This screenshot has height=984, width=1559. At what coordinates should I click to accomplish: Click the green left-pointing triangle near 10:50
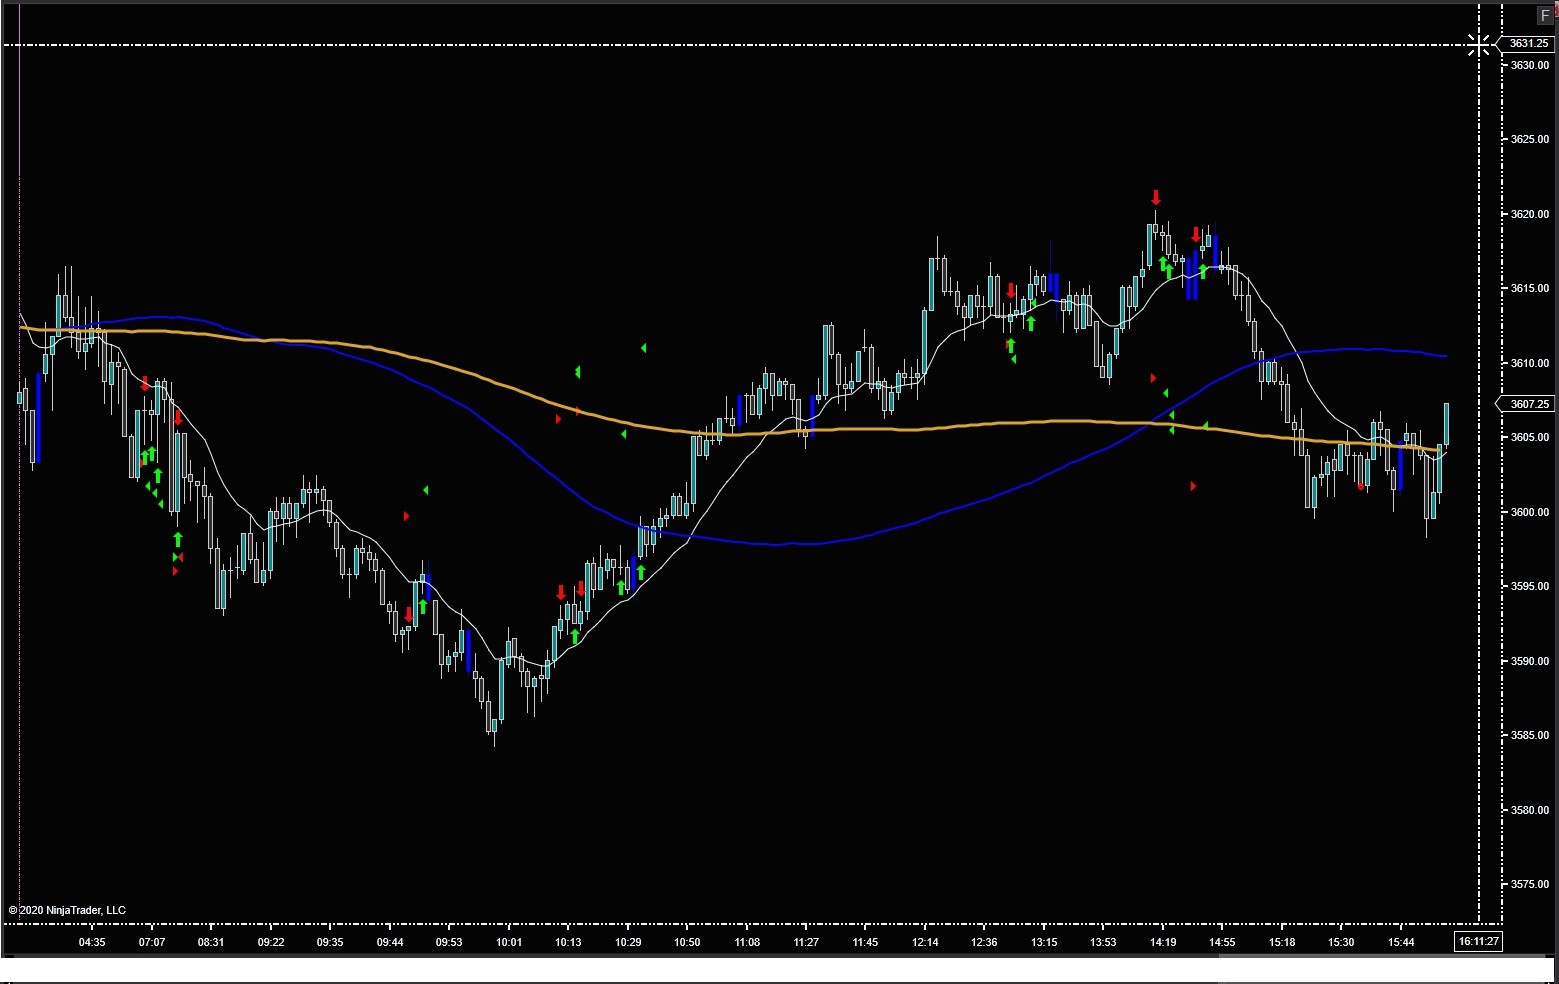coord(625,434)
